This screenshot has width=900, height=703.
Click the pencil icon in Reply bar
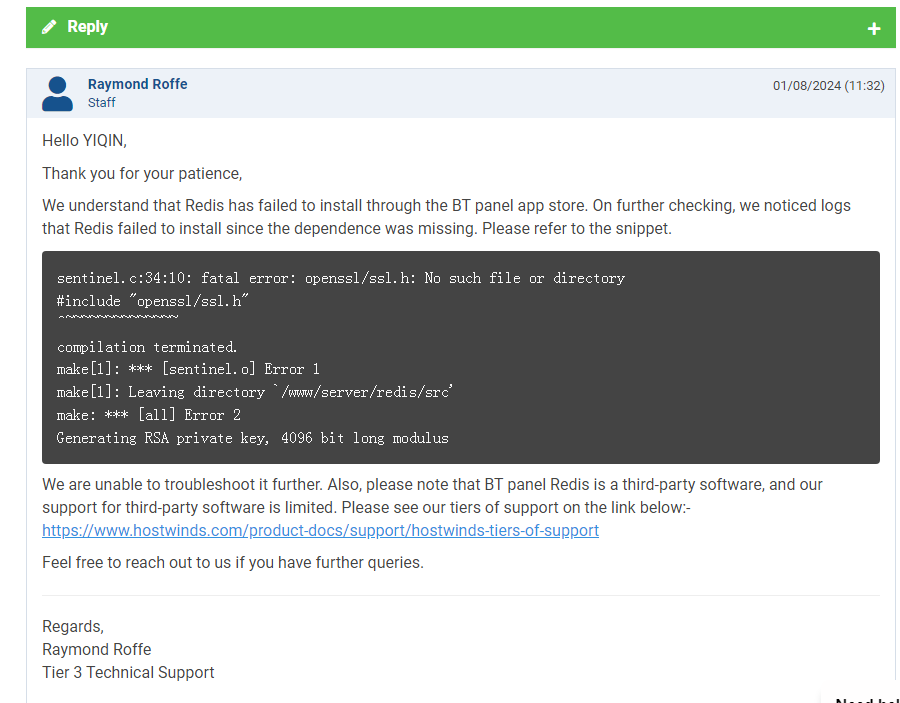pyautogui.click(x=49, y=27)
